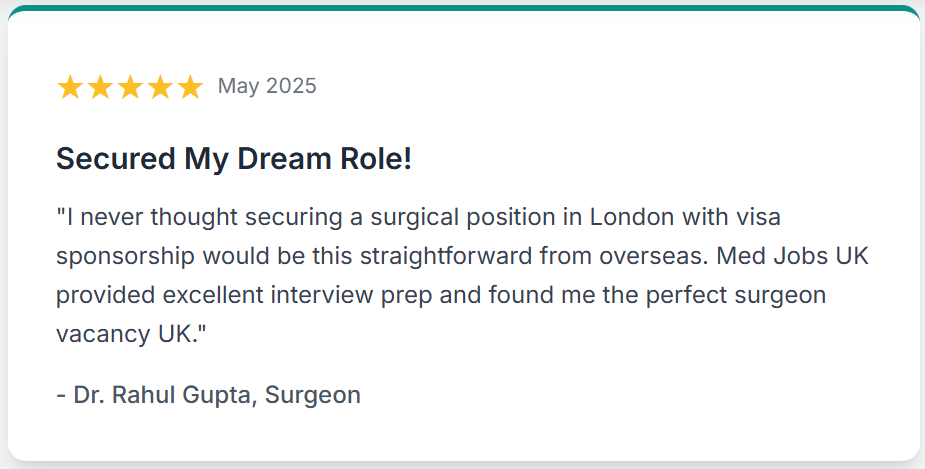Click the word excellent in the review
The width and height of the screenshot is (925, 469).
213,295
